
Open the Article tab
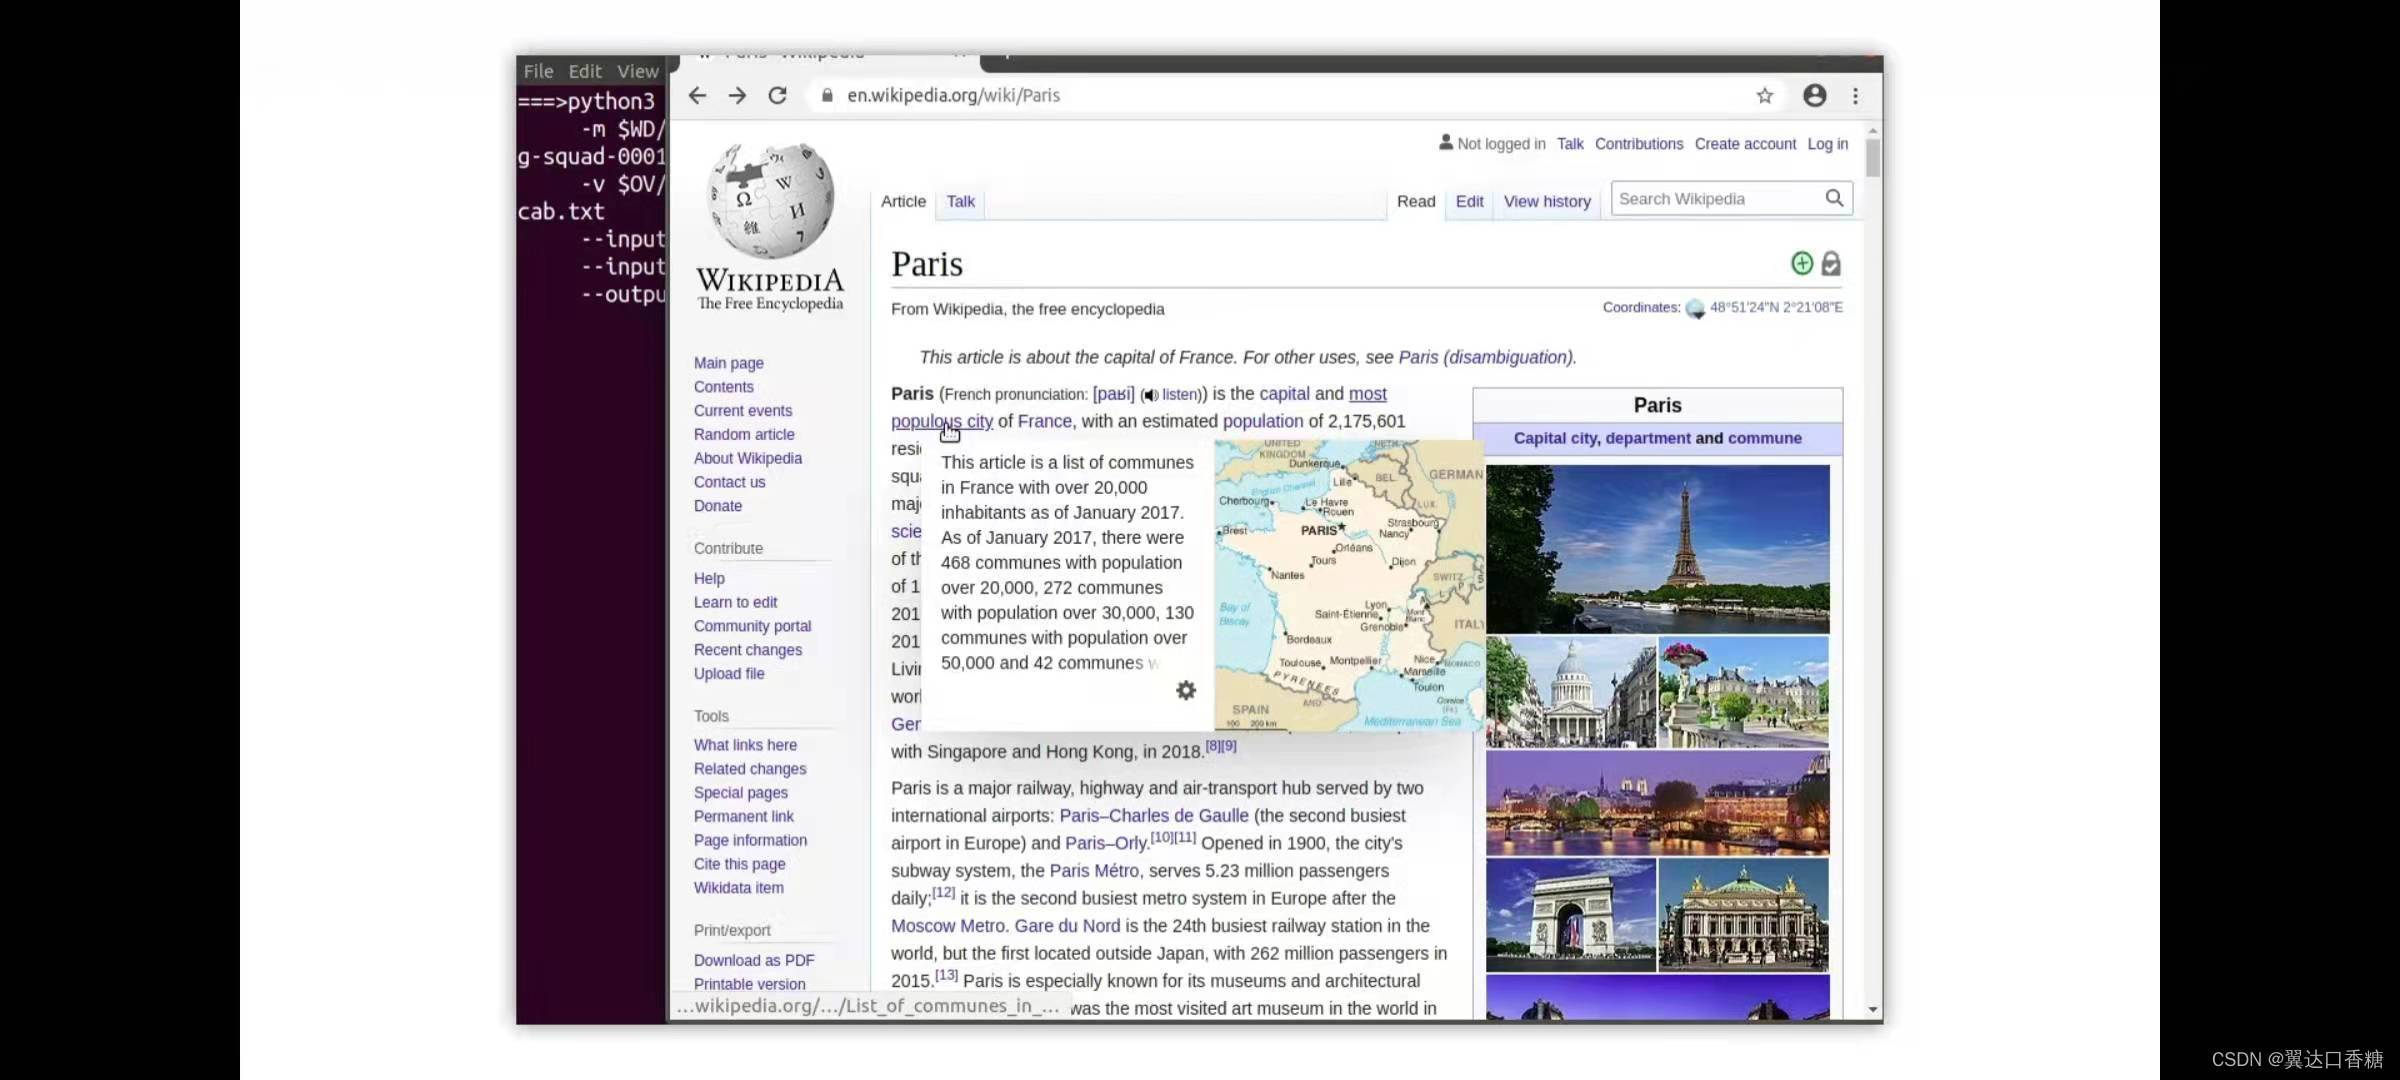pos(903,201)
